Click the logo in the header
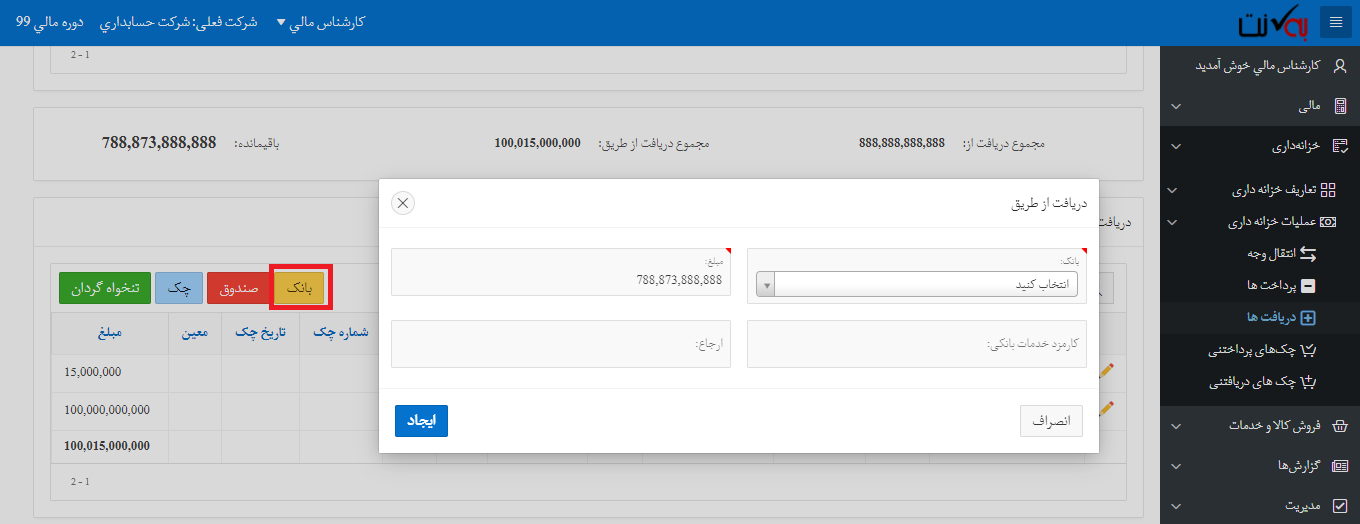The width and height of the screenshot is (1360, 524). tap(1274, 24)
